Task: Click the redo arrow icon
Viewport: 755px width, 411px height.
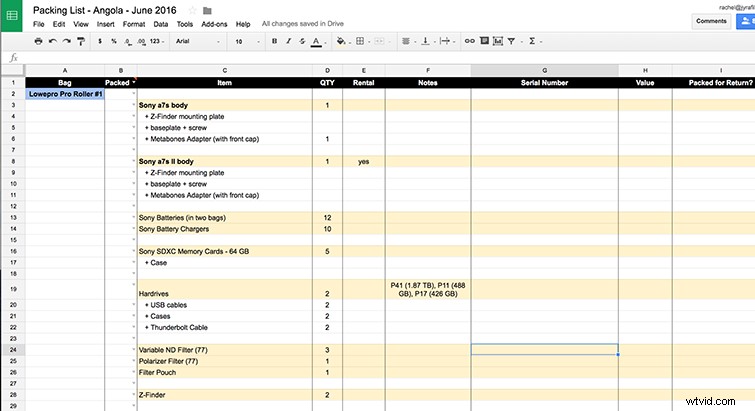Action: (x=65, y=42)
